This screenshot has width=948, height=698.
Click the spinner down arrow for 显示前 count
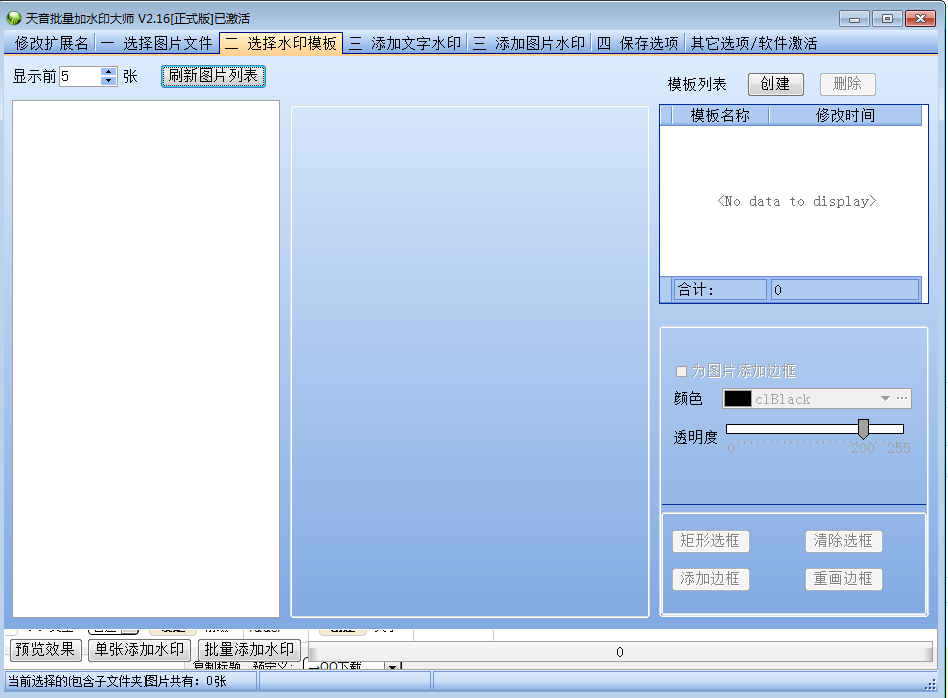109,81
